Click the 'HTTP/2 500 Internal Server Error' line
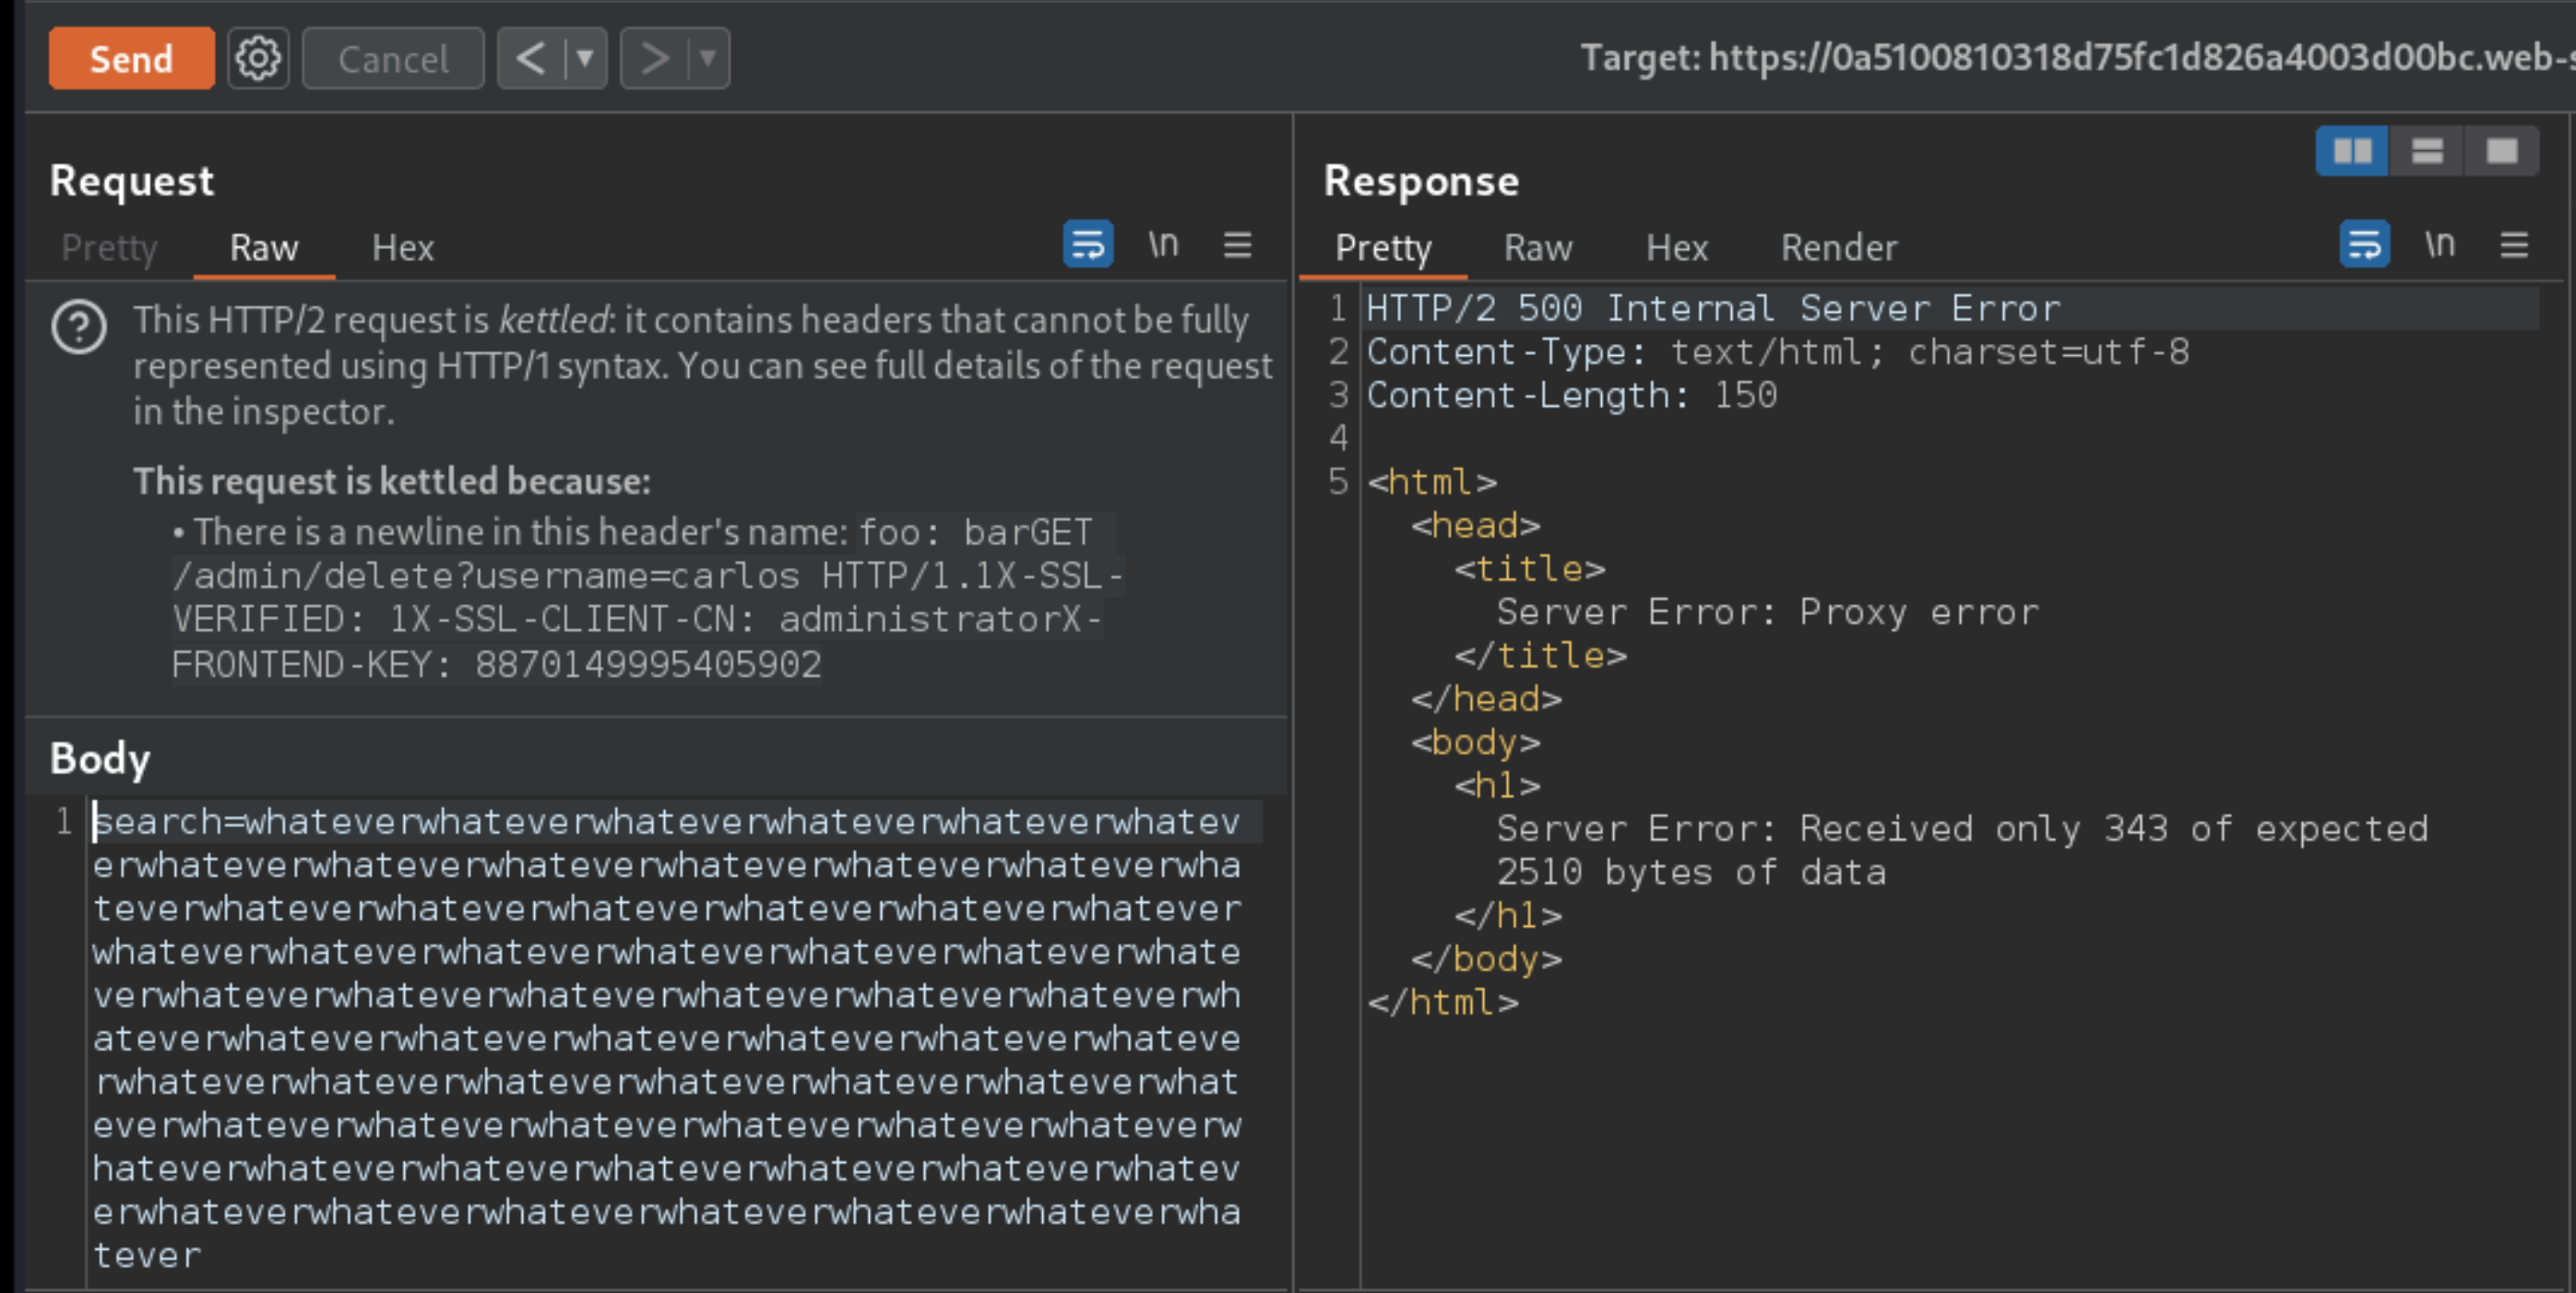This screenshot has width=2576, height=1293. [1713, 308]
